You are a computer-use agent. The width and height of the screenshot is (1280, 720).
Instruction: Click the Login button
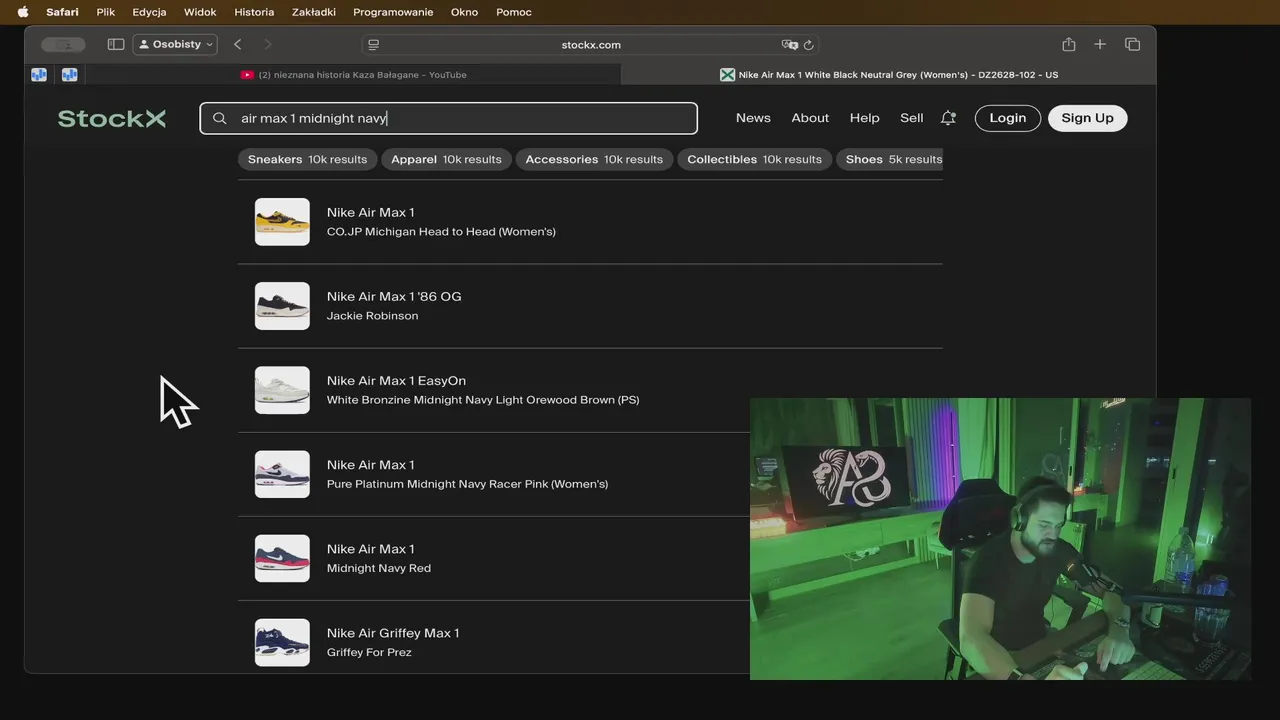click(1007, 118)
